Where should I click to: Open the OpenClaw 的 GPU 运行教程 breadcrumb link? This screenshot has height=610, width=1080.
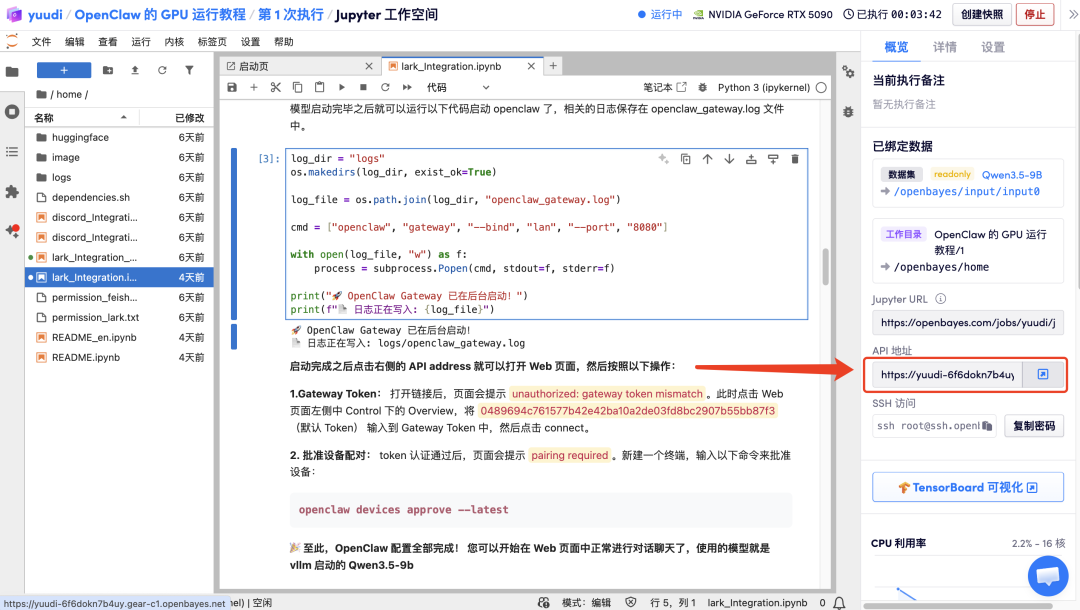pos(160,14)
